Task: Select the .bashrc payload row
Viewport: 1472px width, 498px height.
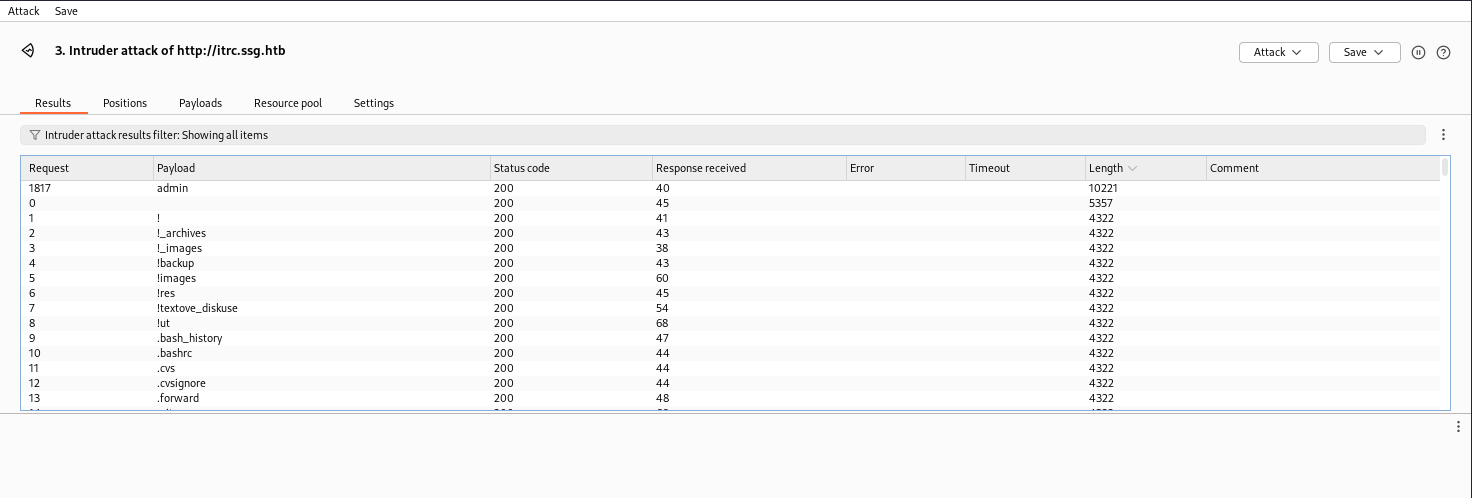Action: pos(731,353)
